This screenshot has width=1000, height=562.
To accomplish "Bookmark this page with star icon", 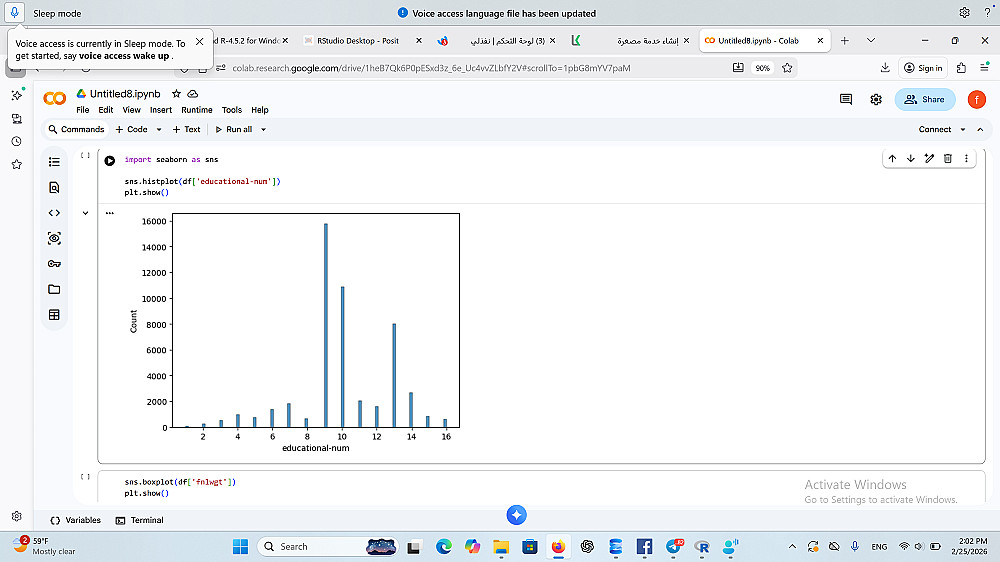I will tap(787, 68).
